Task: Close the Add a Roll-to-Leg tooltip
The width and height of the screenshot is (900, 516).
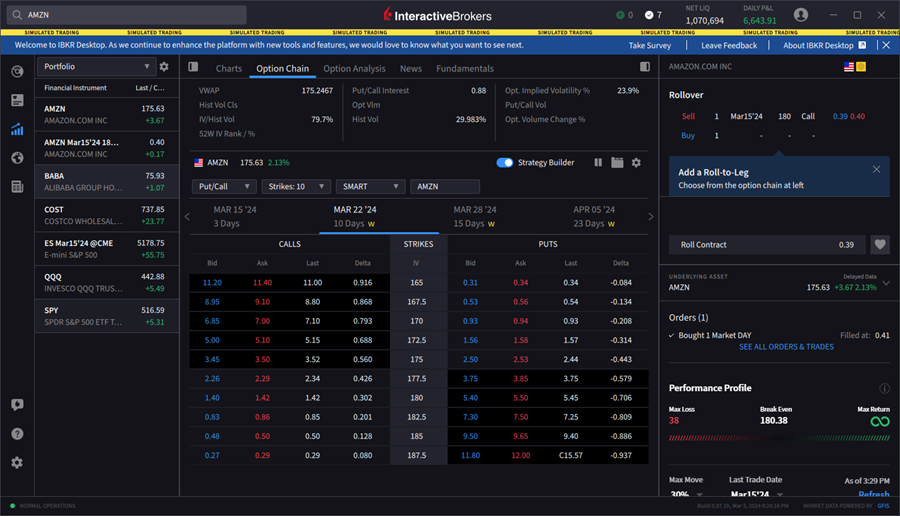Action: point(876,169)
